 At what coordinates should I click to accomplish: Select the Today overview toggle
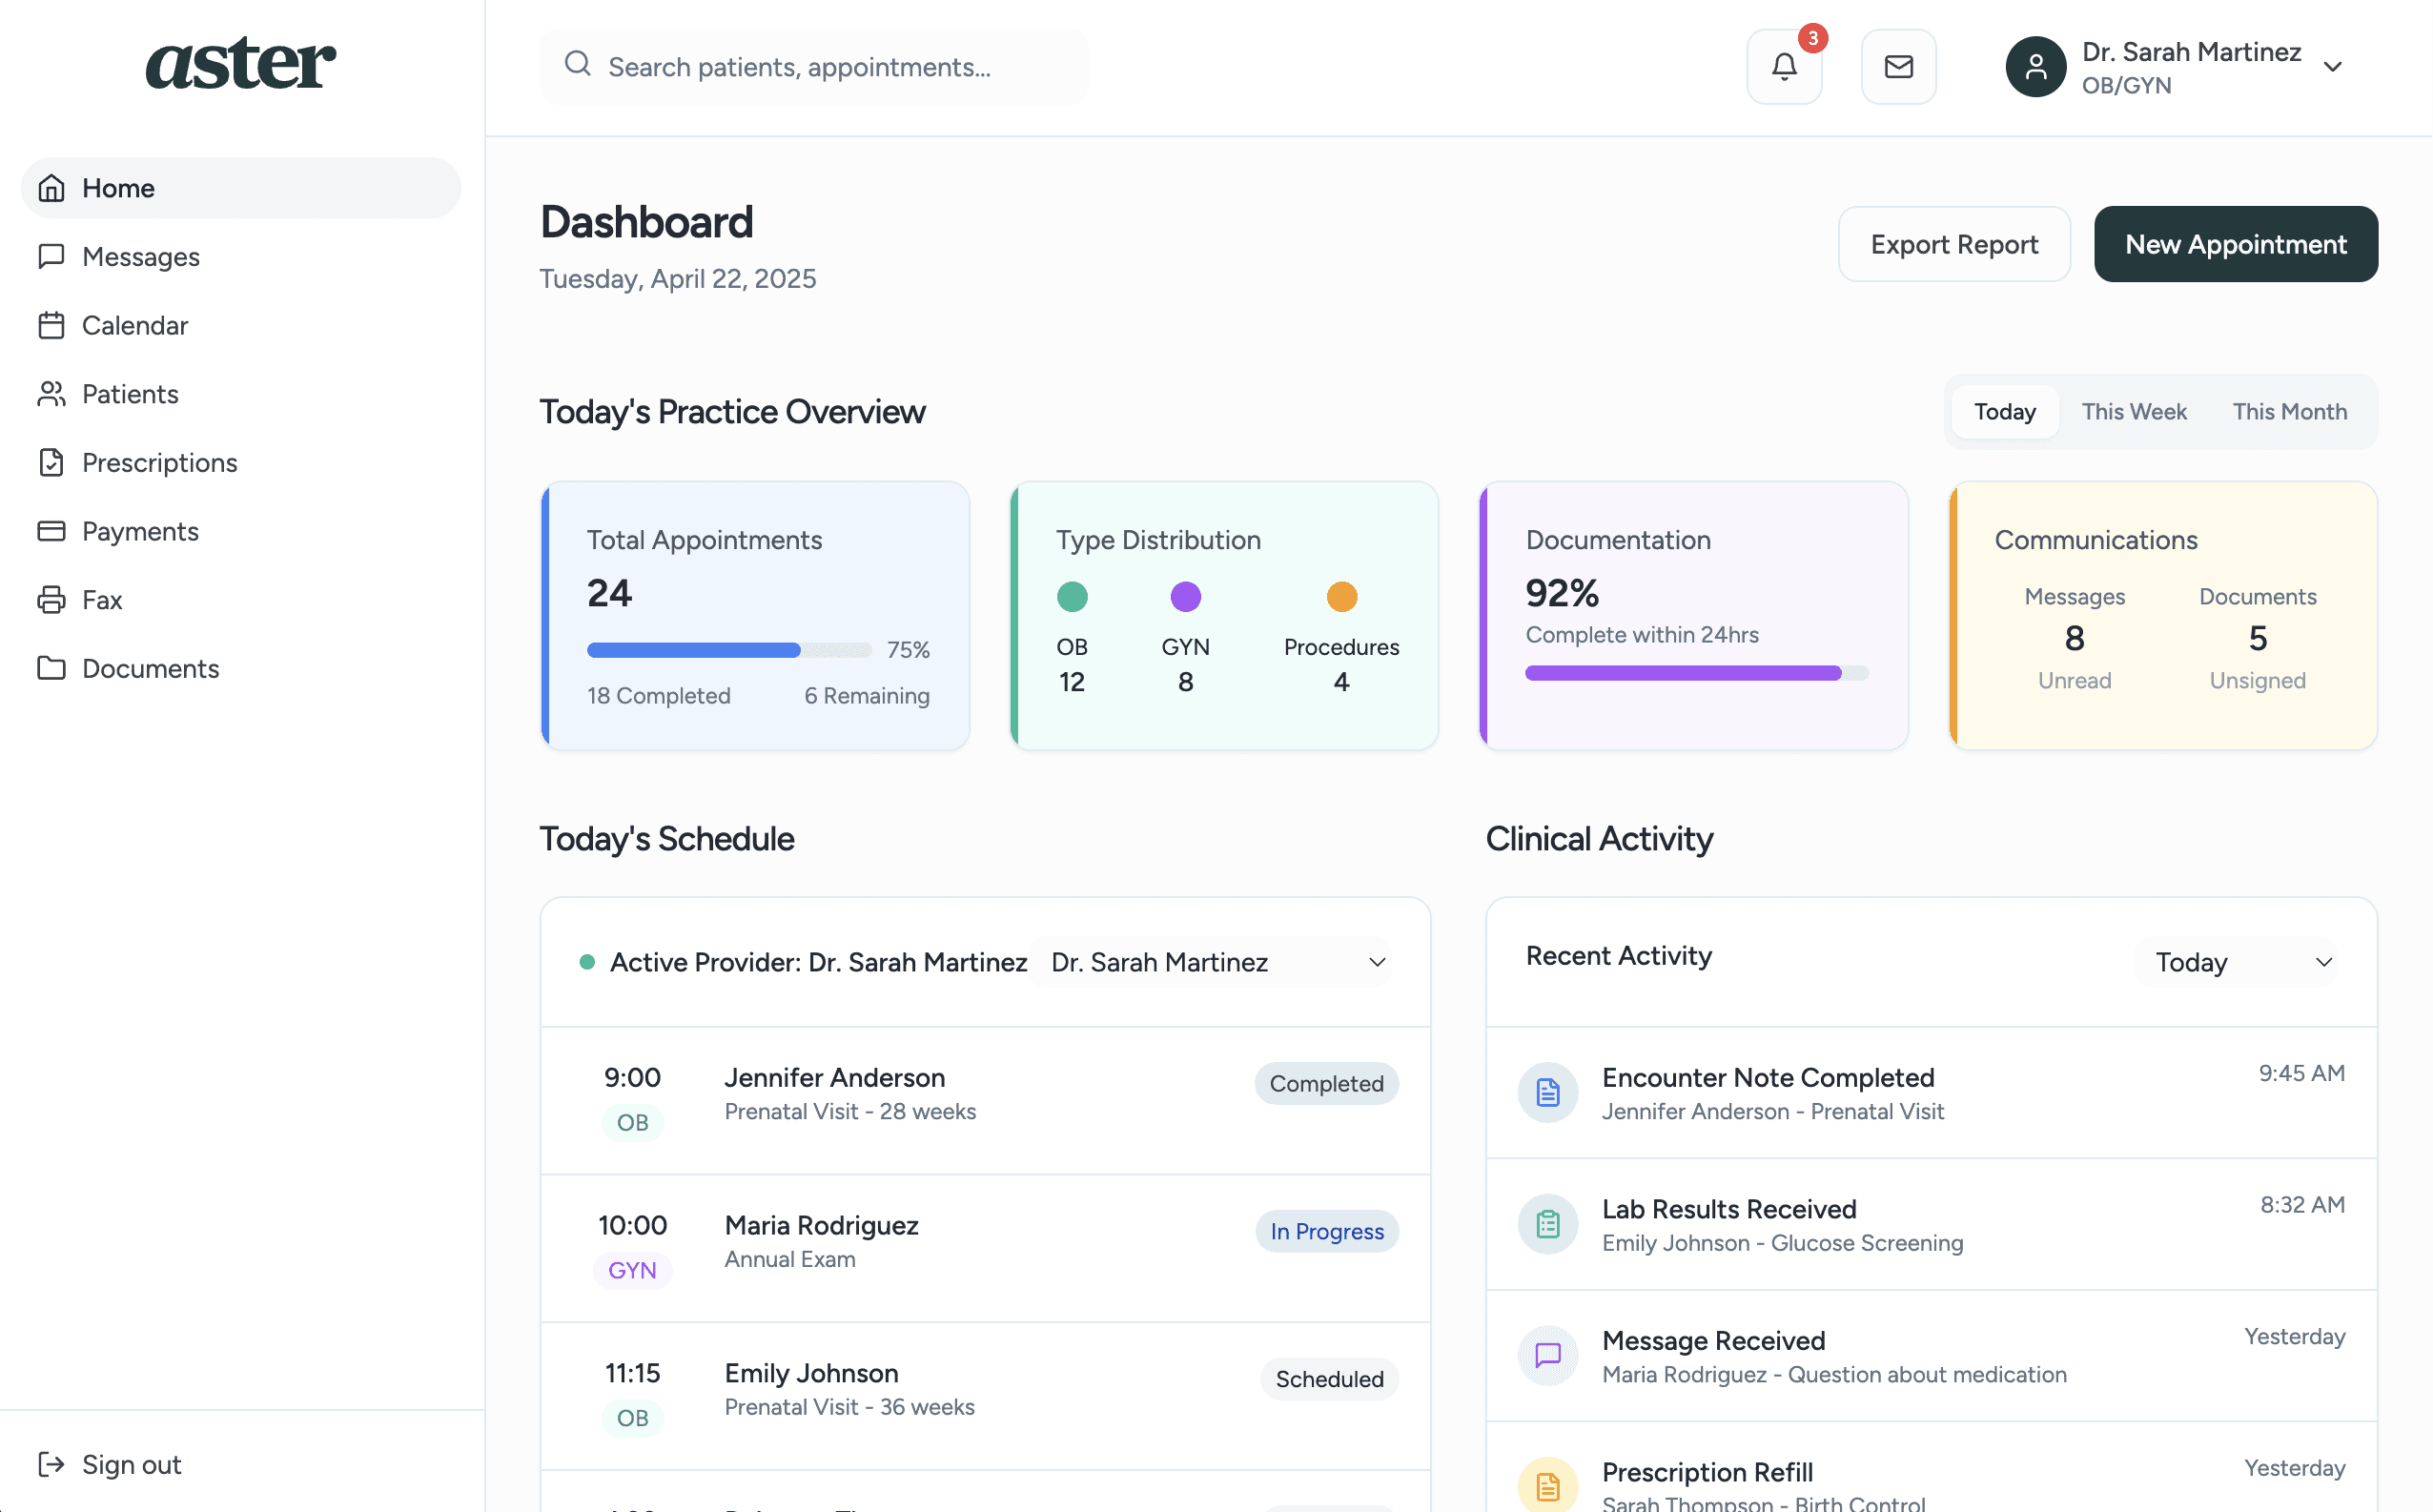tap(2004, 412)
